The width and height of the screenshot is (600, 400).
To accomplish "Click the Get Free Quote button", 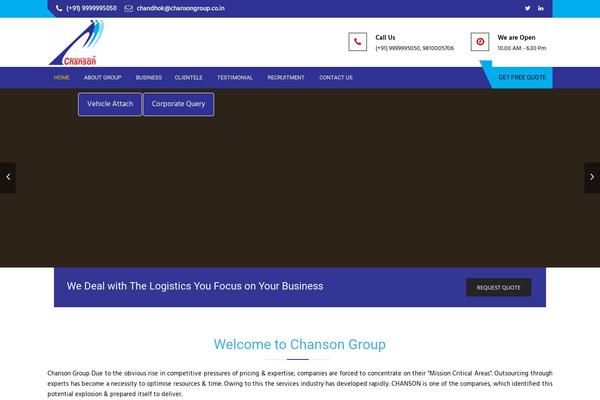I will click(522, 77).
